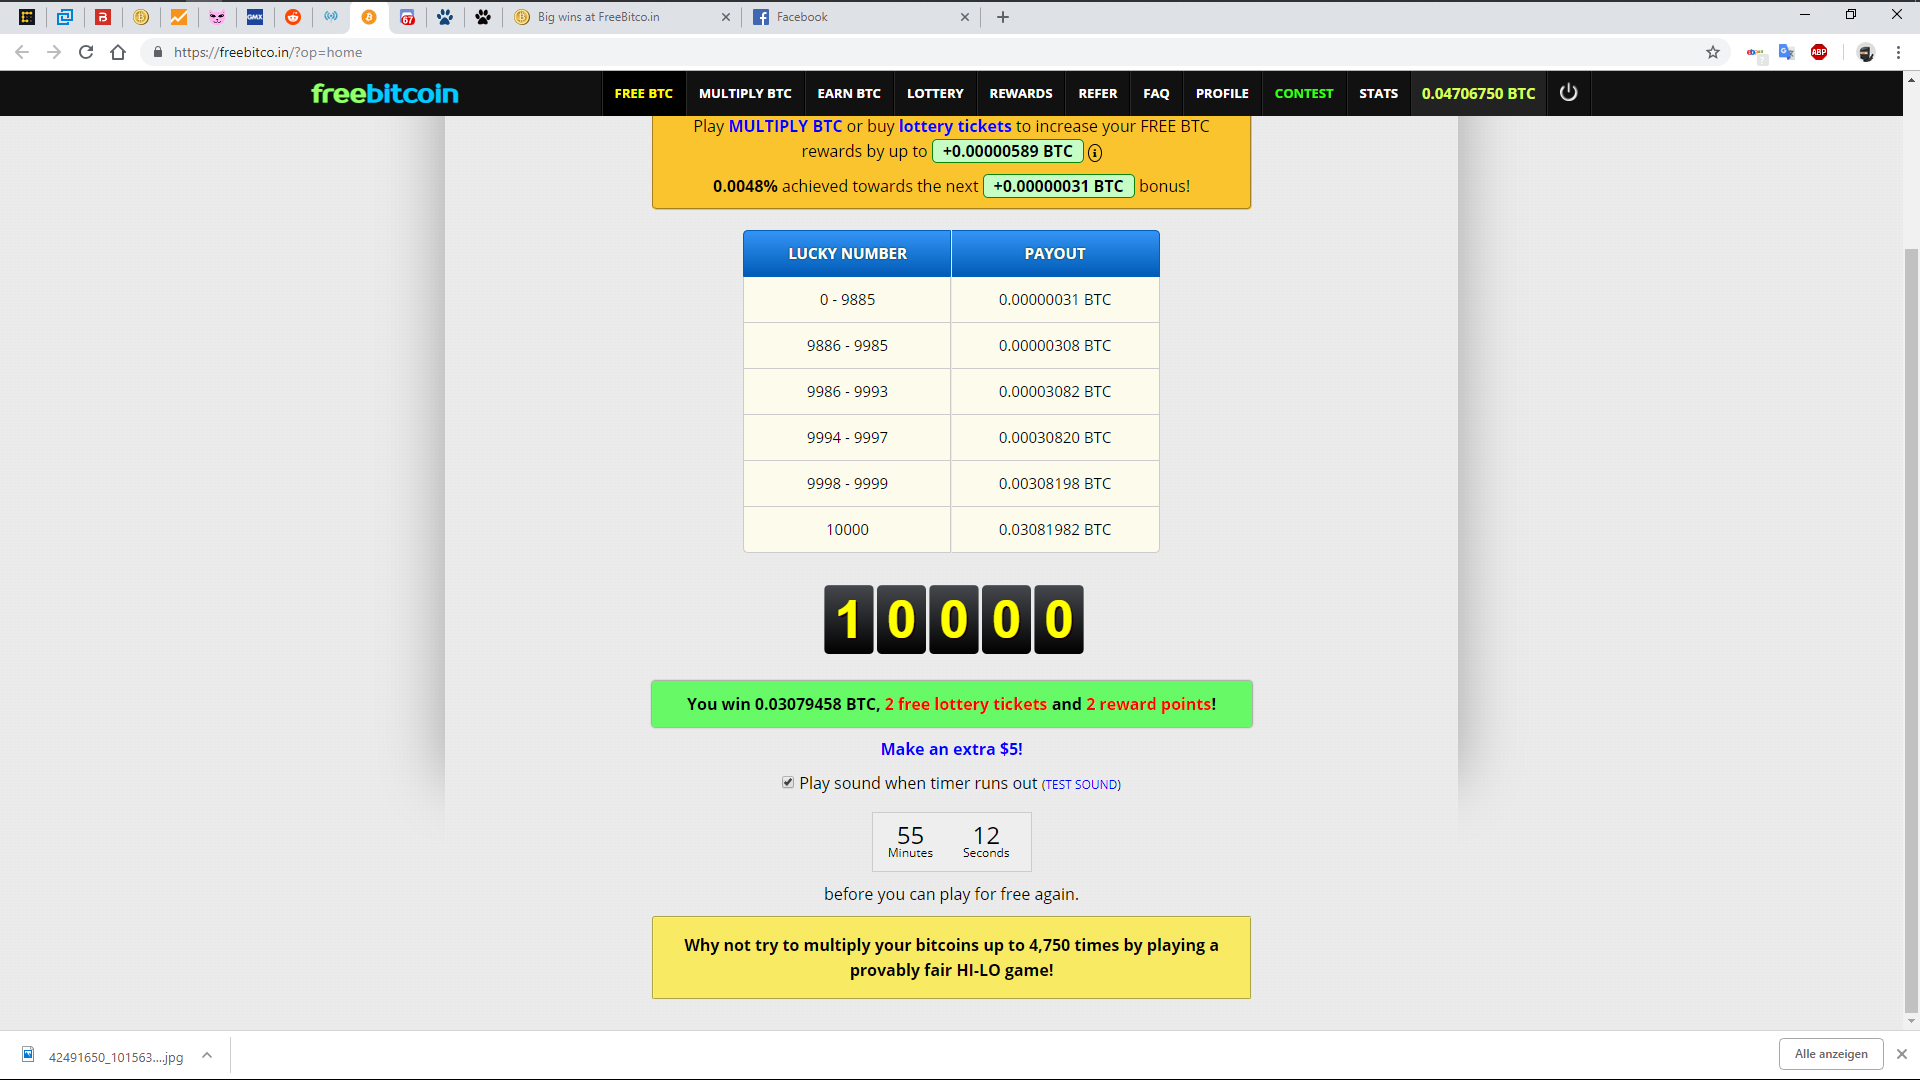Open the PROFILE menu item
The height and width of the screenshot is (1080, 1920).
1222,93
